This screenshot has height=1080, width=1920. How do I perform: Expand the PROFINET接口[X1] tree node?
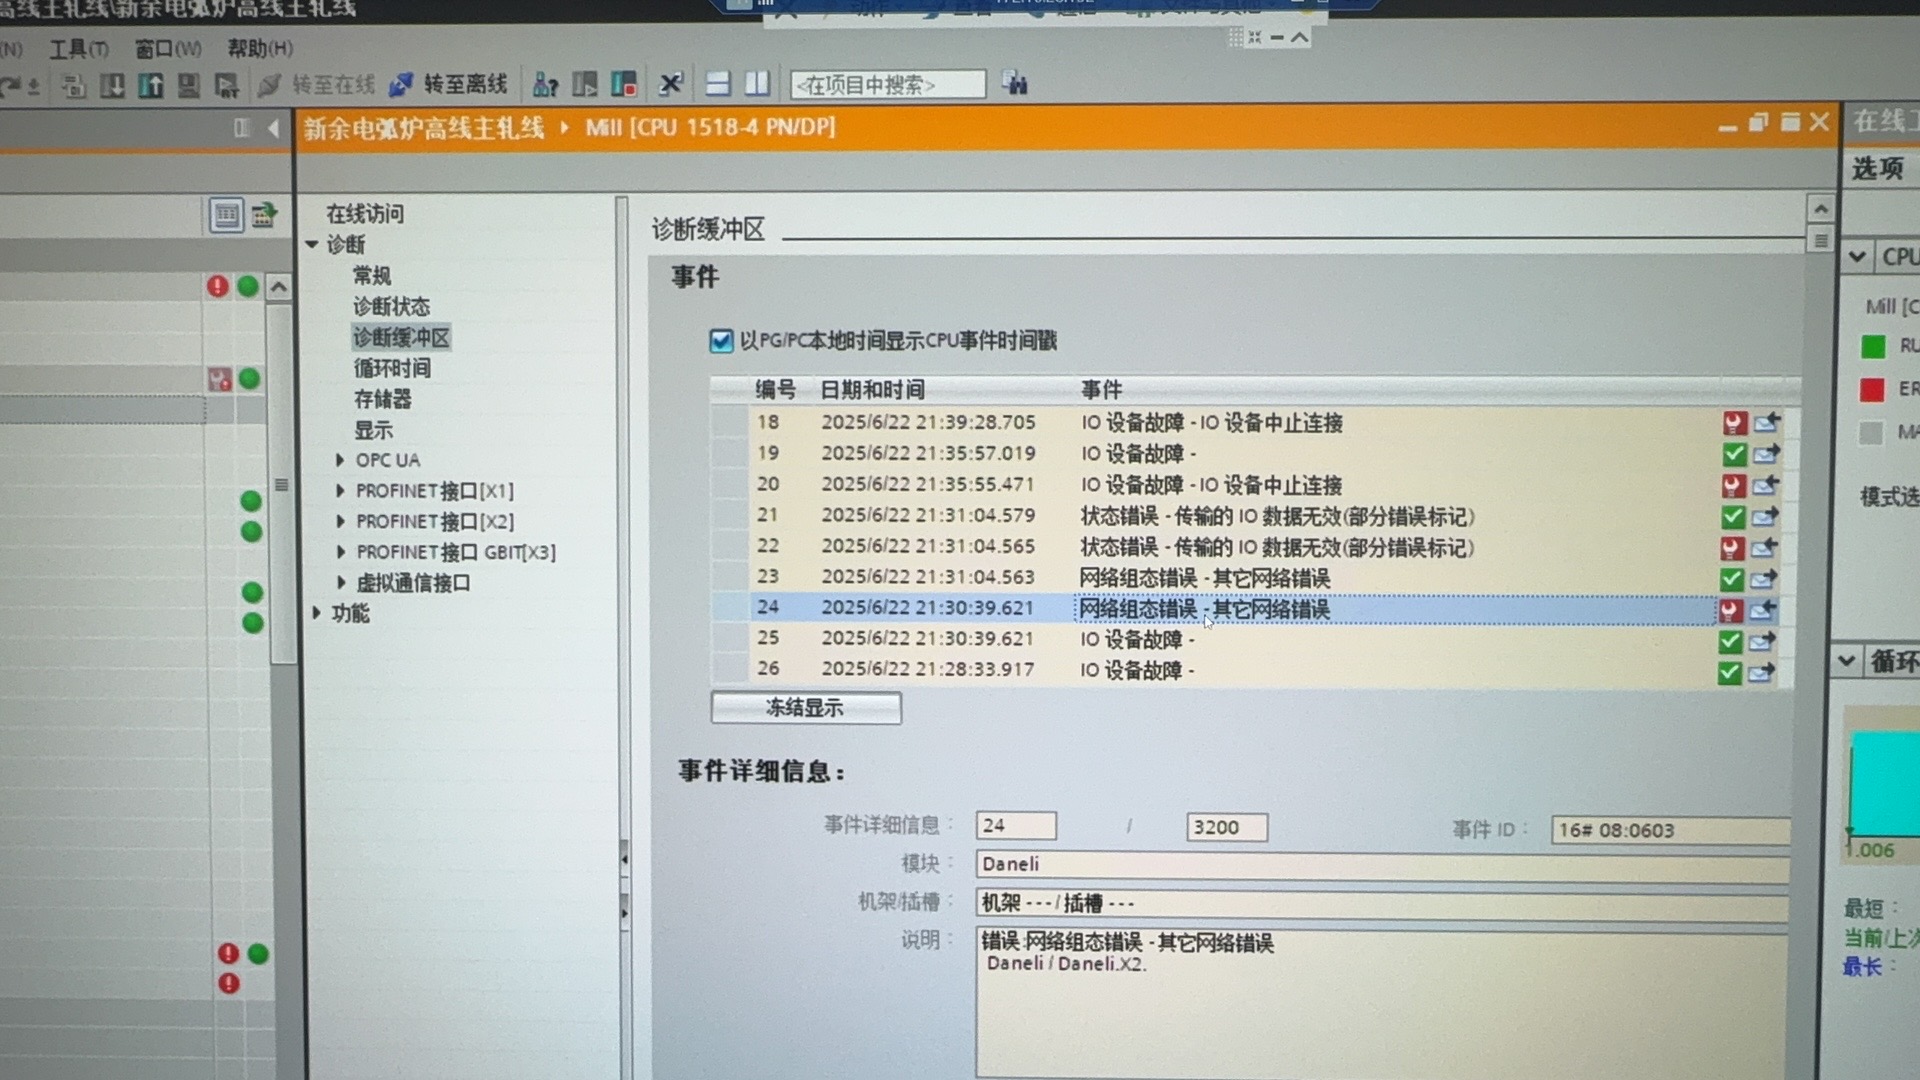(x=340, y=491)
